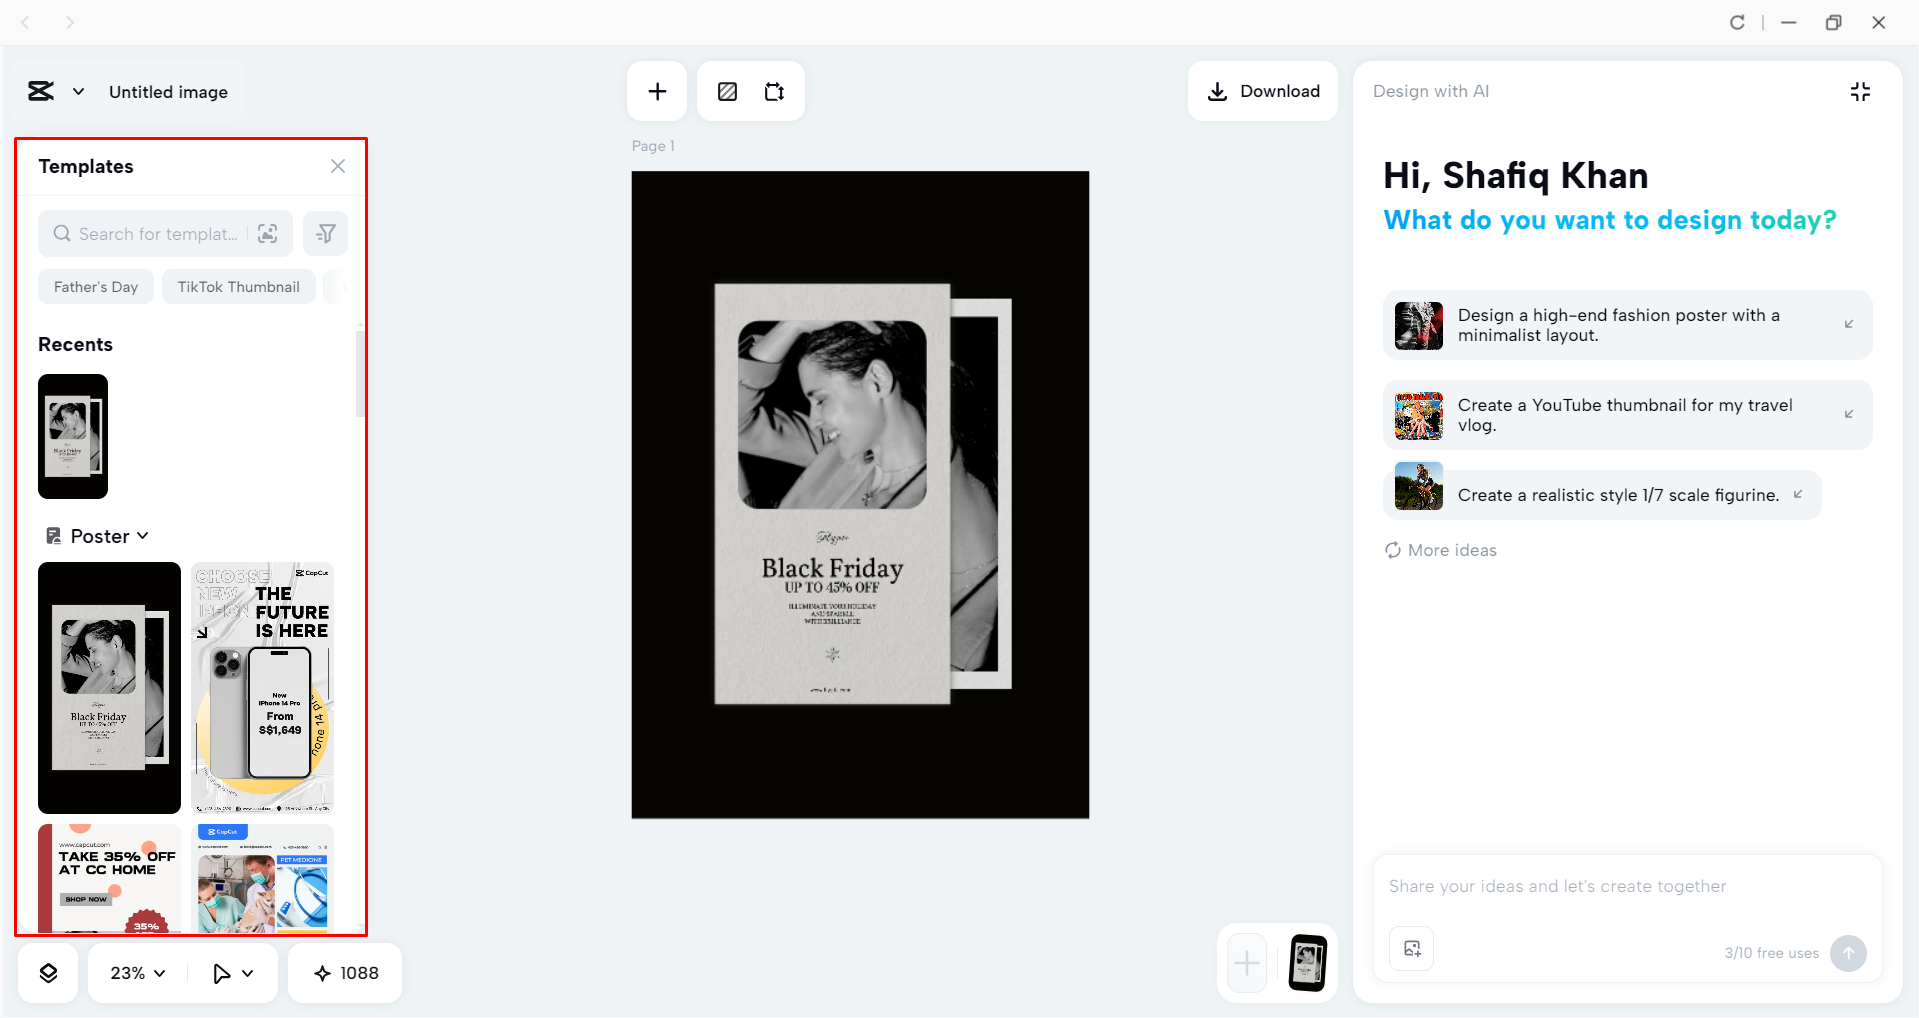
Task: Open the zoom level 23% dropdown
Action: click(x=135, y=972)
